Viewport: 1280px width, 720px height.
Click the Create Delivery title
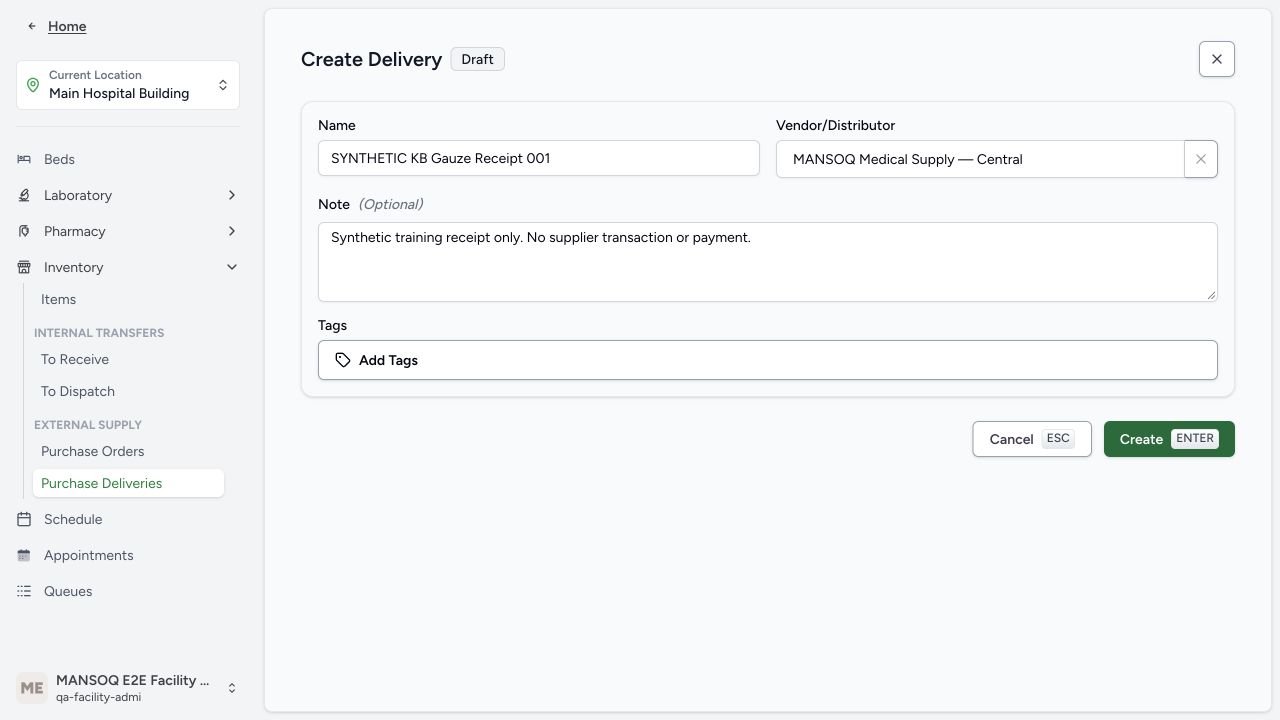coord(371,59)
